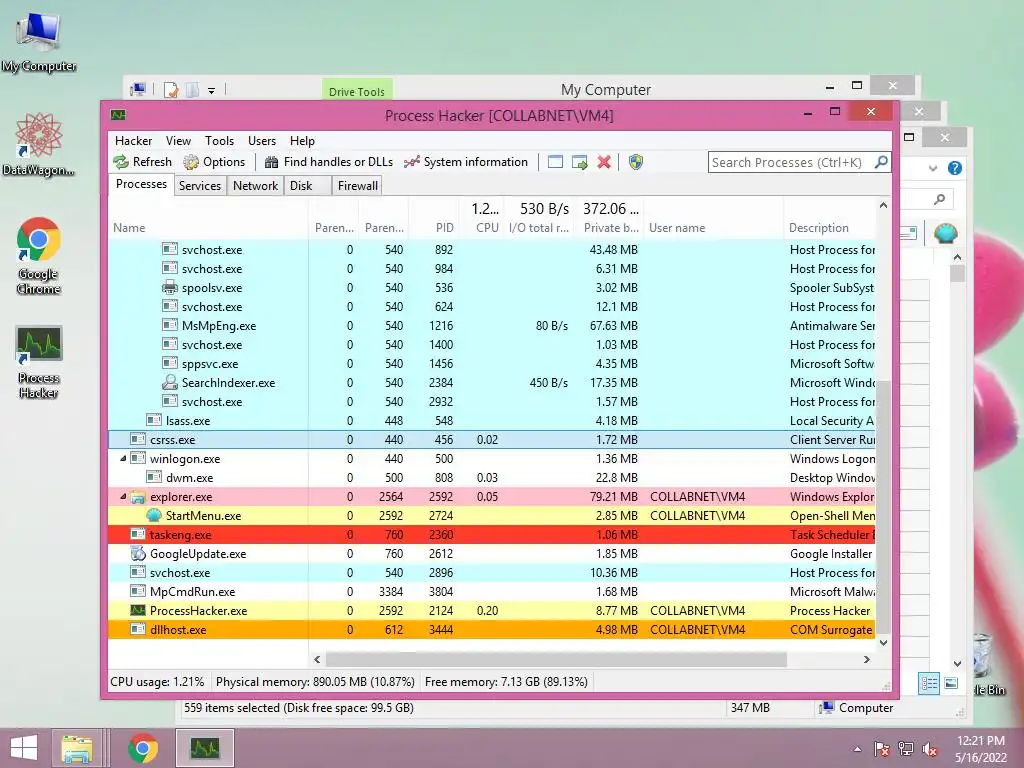1024x768 pixels.
Task: Click the Refresh toolbar button
Action: (x=142, y=162)
